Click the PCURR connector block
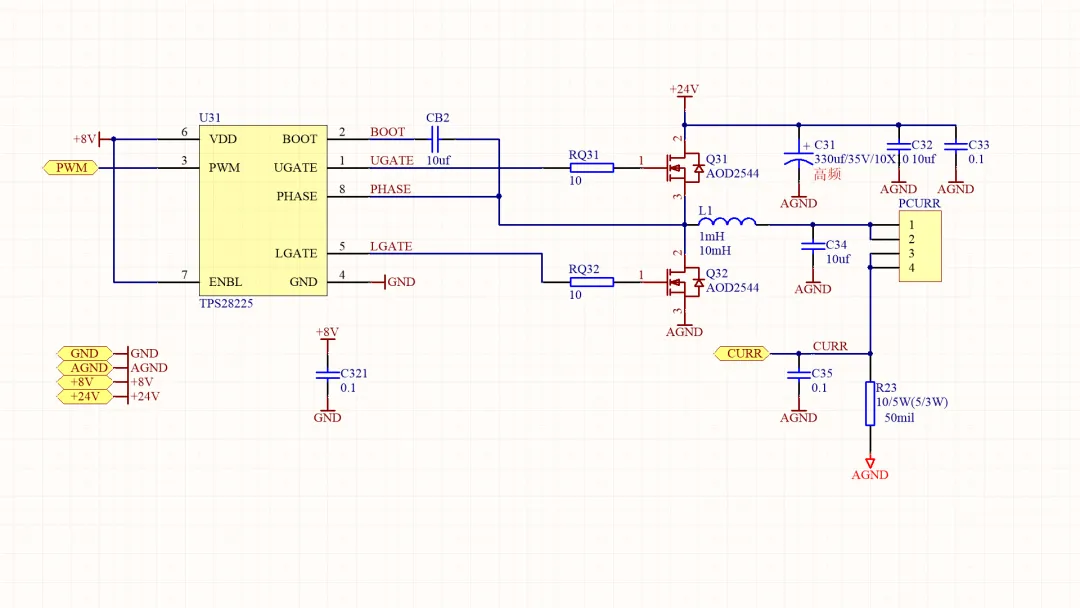The height and width of the screenshot is (608, 1080). [920, 246]
